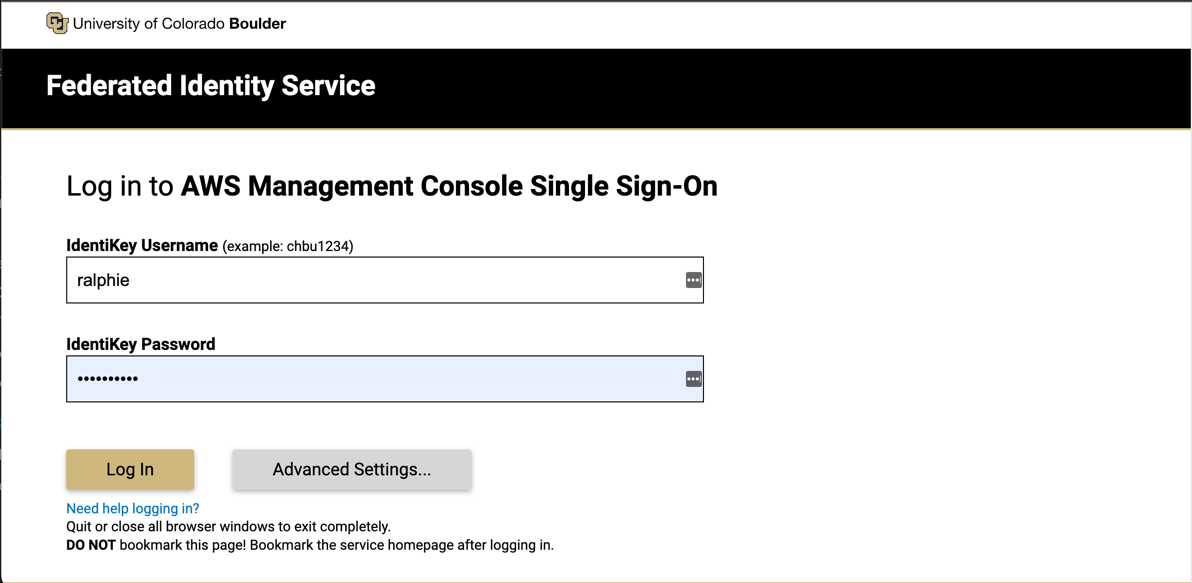1192x583 pixels.
Task: Click the IdentiKey Password input field
Action: click(385, 379)
